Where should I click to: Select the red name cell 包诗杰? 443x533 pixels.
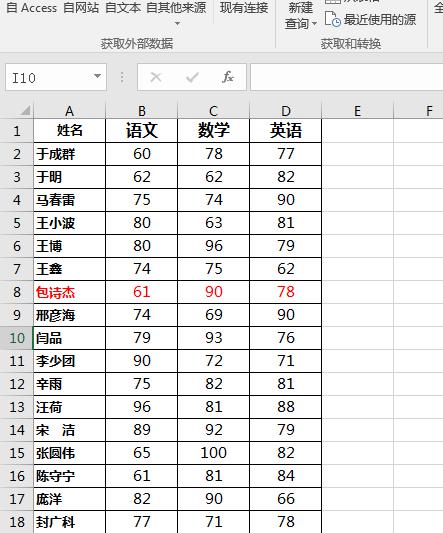coord(70,292)
